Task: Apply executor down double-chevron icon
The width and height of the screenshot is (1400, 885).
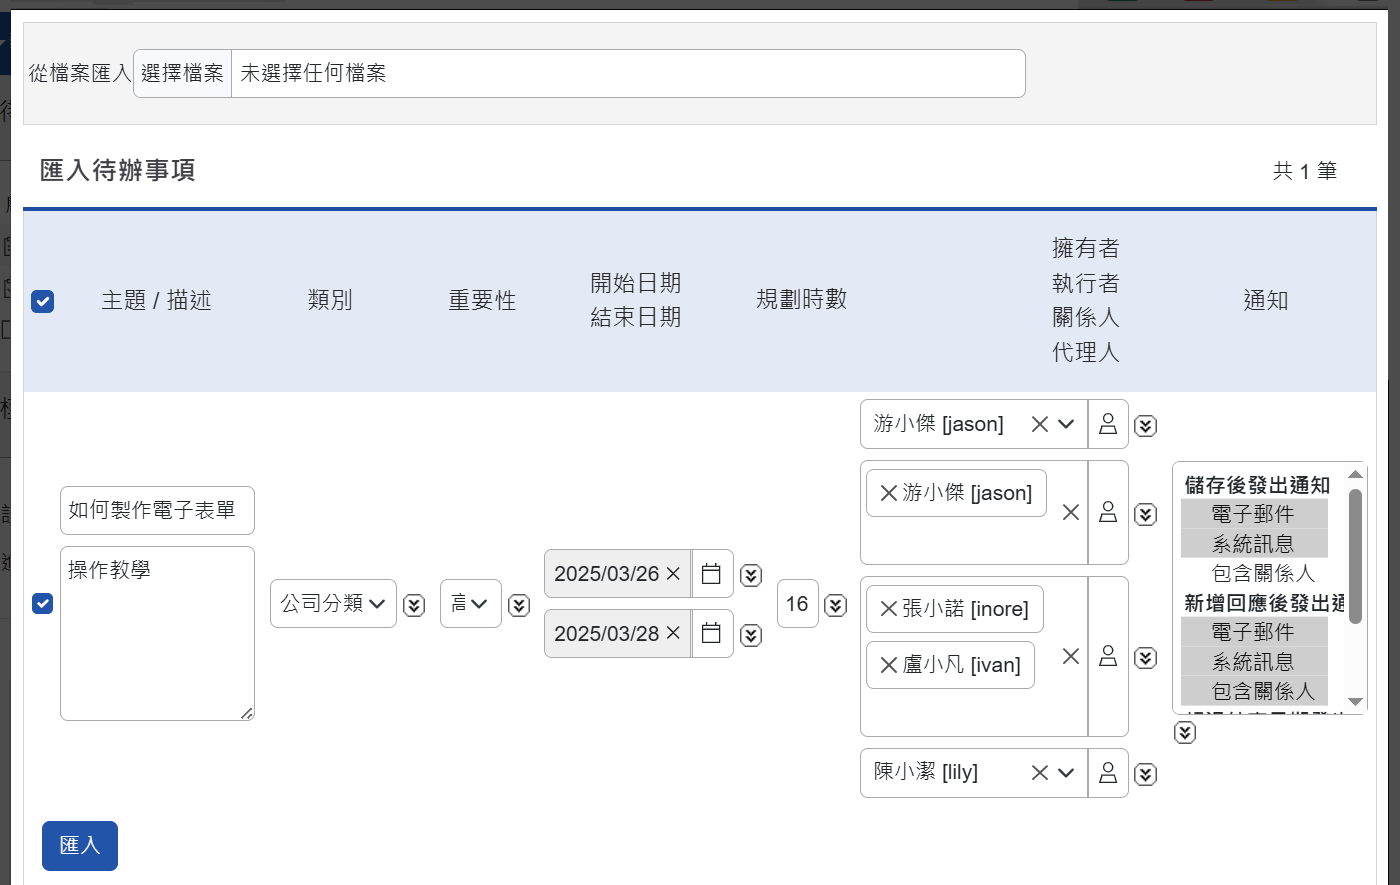Action: (x=1146, y=514)
